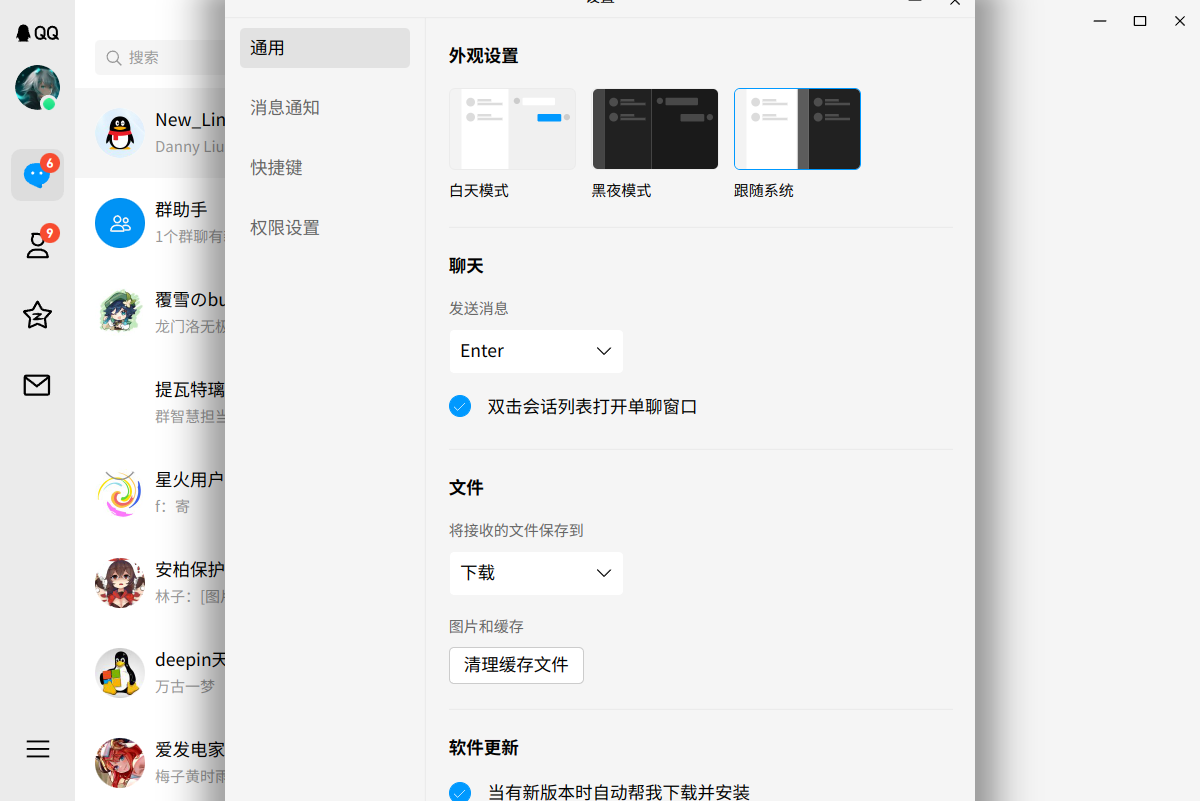The height and width of the screenshot is (801, 1200).
Task: Open the 快捷键 settings section
Action: click(x=276, y=167)
